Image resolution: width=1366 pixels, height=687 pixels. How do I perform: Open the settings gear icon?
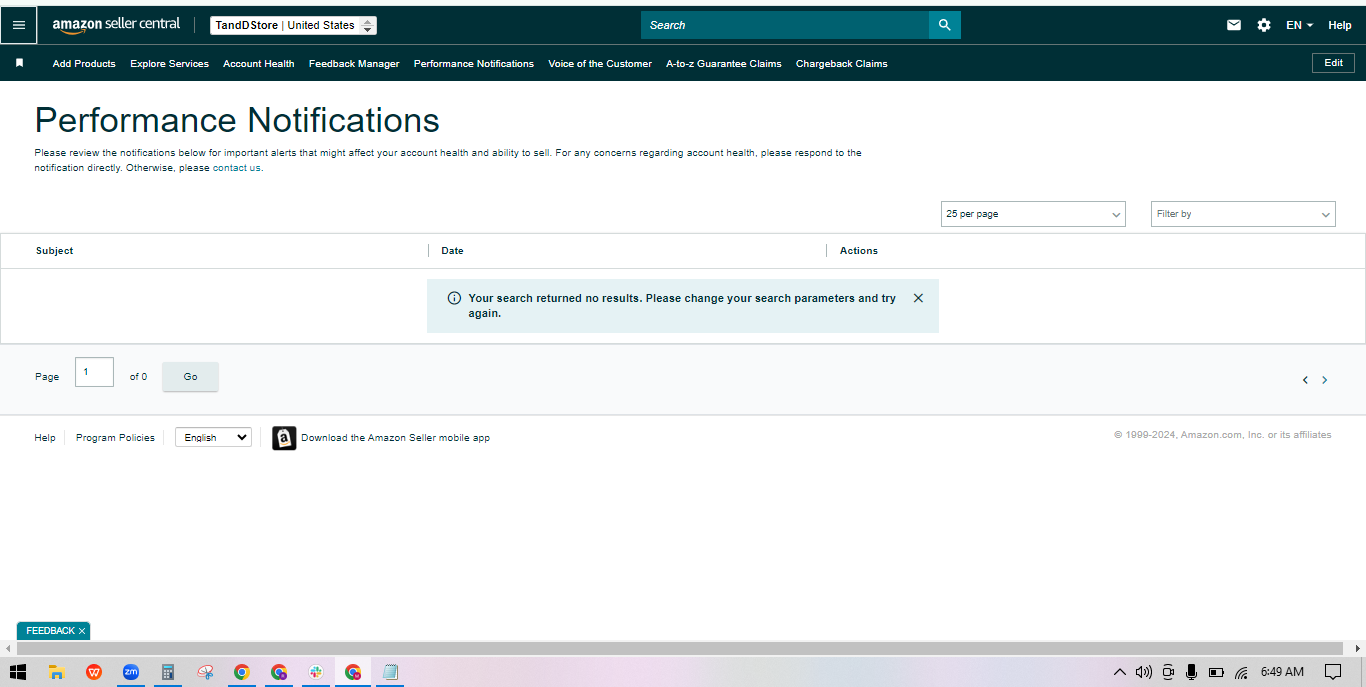(x=1264, y=25)
